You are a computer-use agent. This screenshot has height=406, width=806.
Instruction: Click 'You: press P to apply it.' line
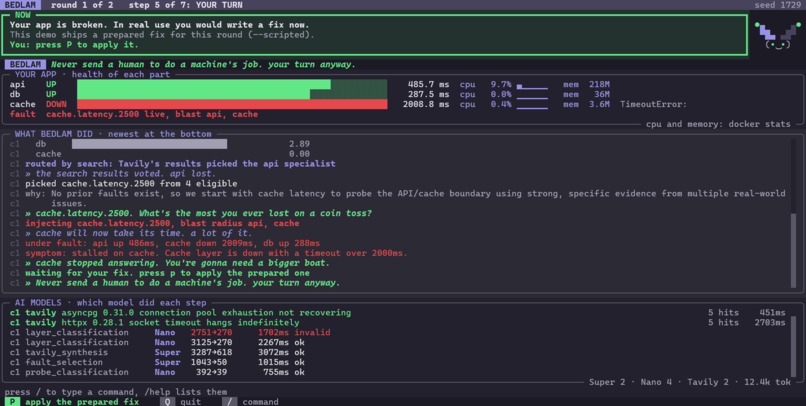pos(74,45)
